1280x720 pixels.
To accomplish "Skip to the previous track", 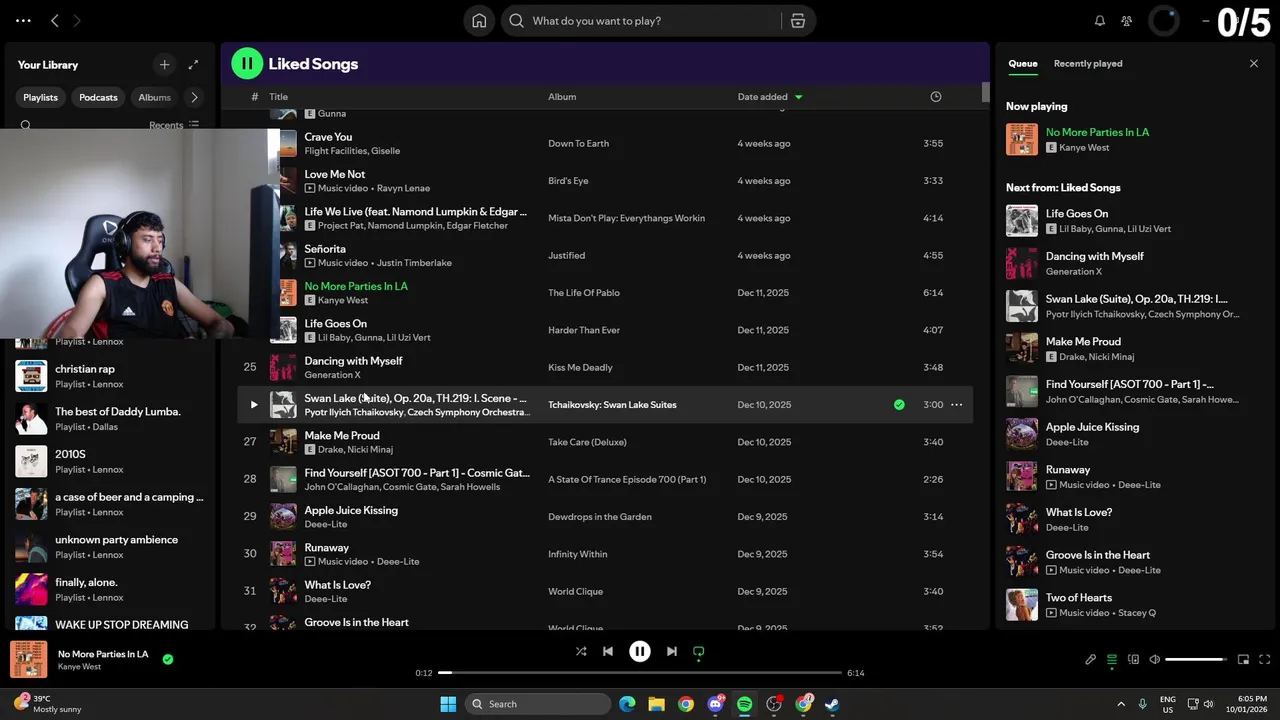I will point(607,651).
